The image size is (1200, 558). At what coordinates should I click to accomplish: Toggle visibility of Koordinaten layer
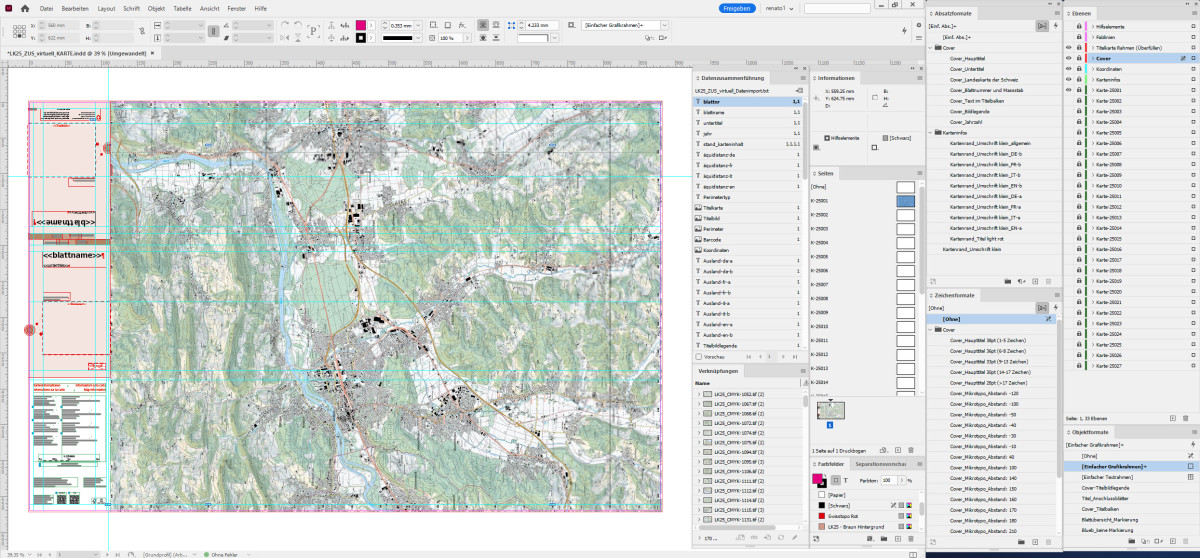(x=1068, y=69)
